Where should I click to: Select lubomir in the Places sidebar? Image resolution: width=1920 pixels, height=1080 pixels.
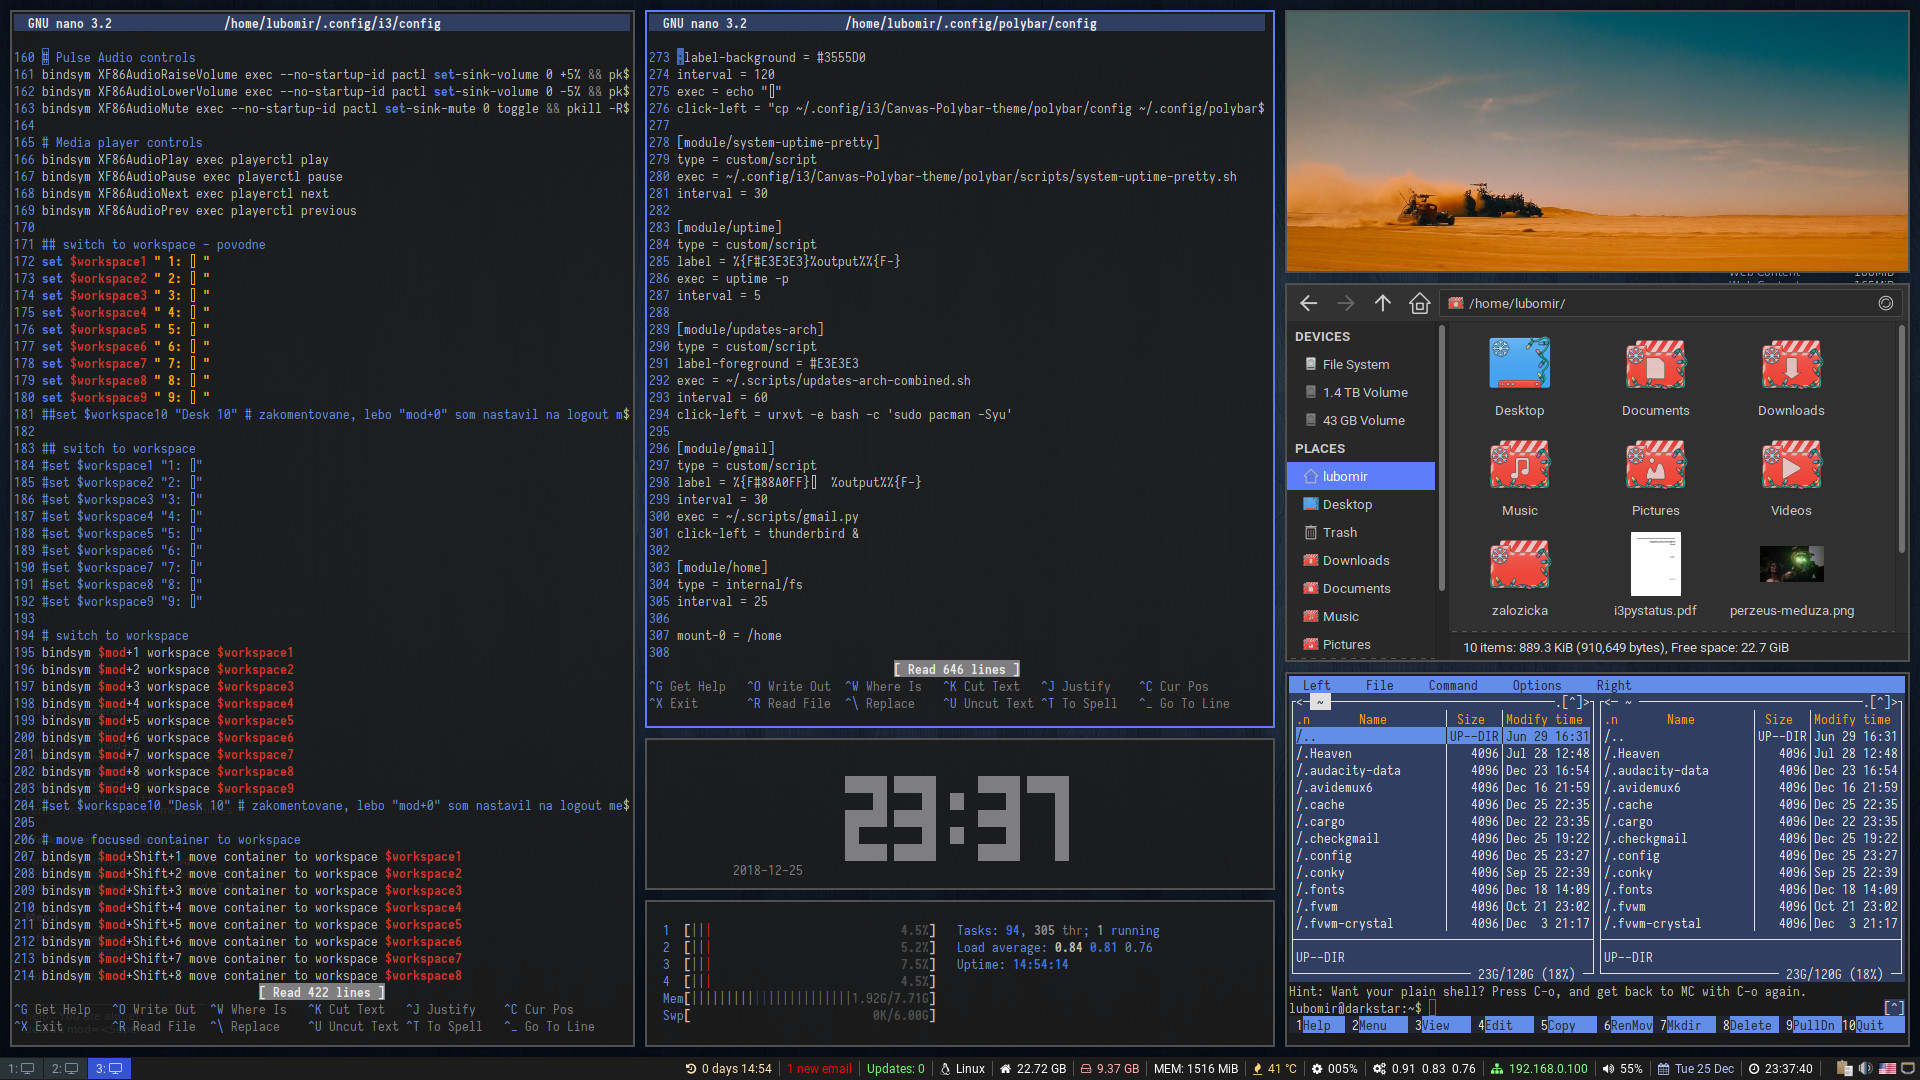pyautogui.click(x=1361, y=477)
